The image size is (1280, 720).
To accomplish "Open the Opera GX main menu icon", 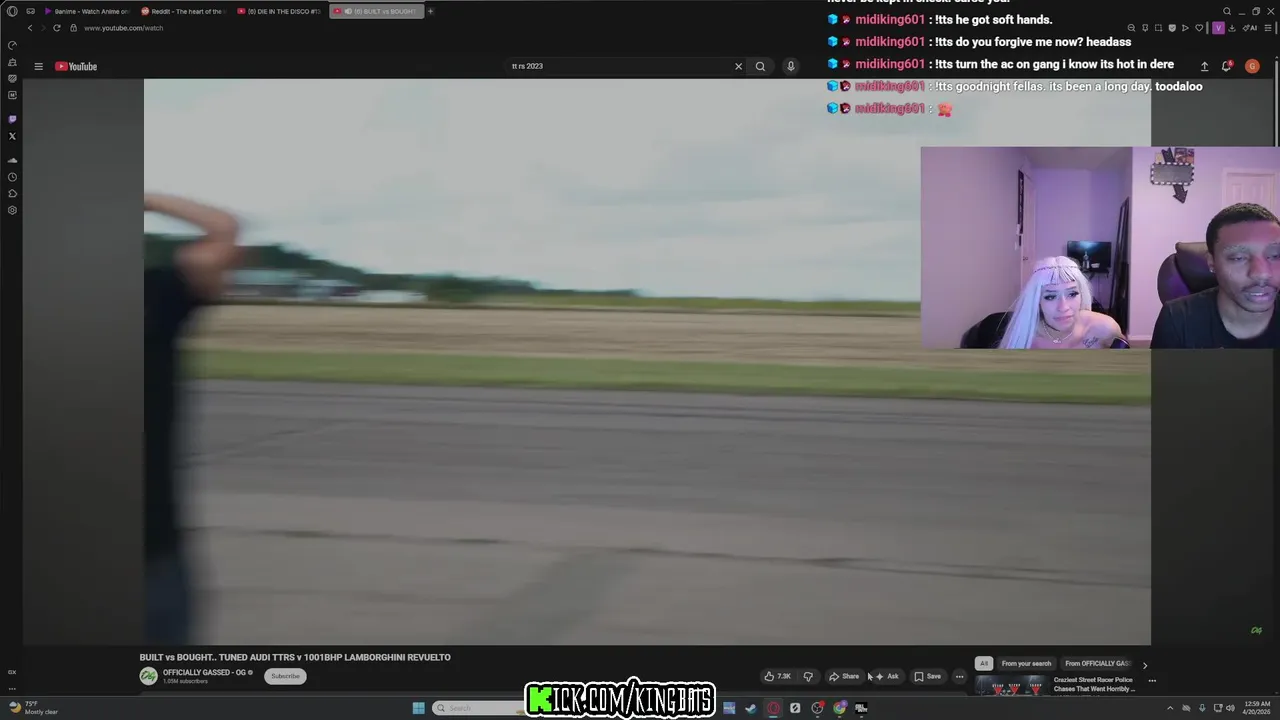I will click(x=12, y=11).
